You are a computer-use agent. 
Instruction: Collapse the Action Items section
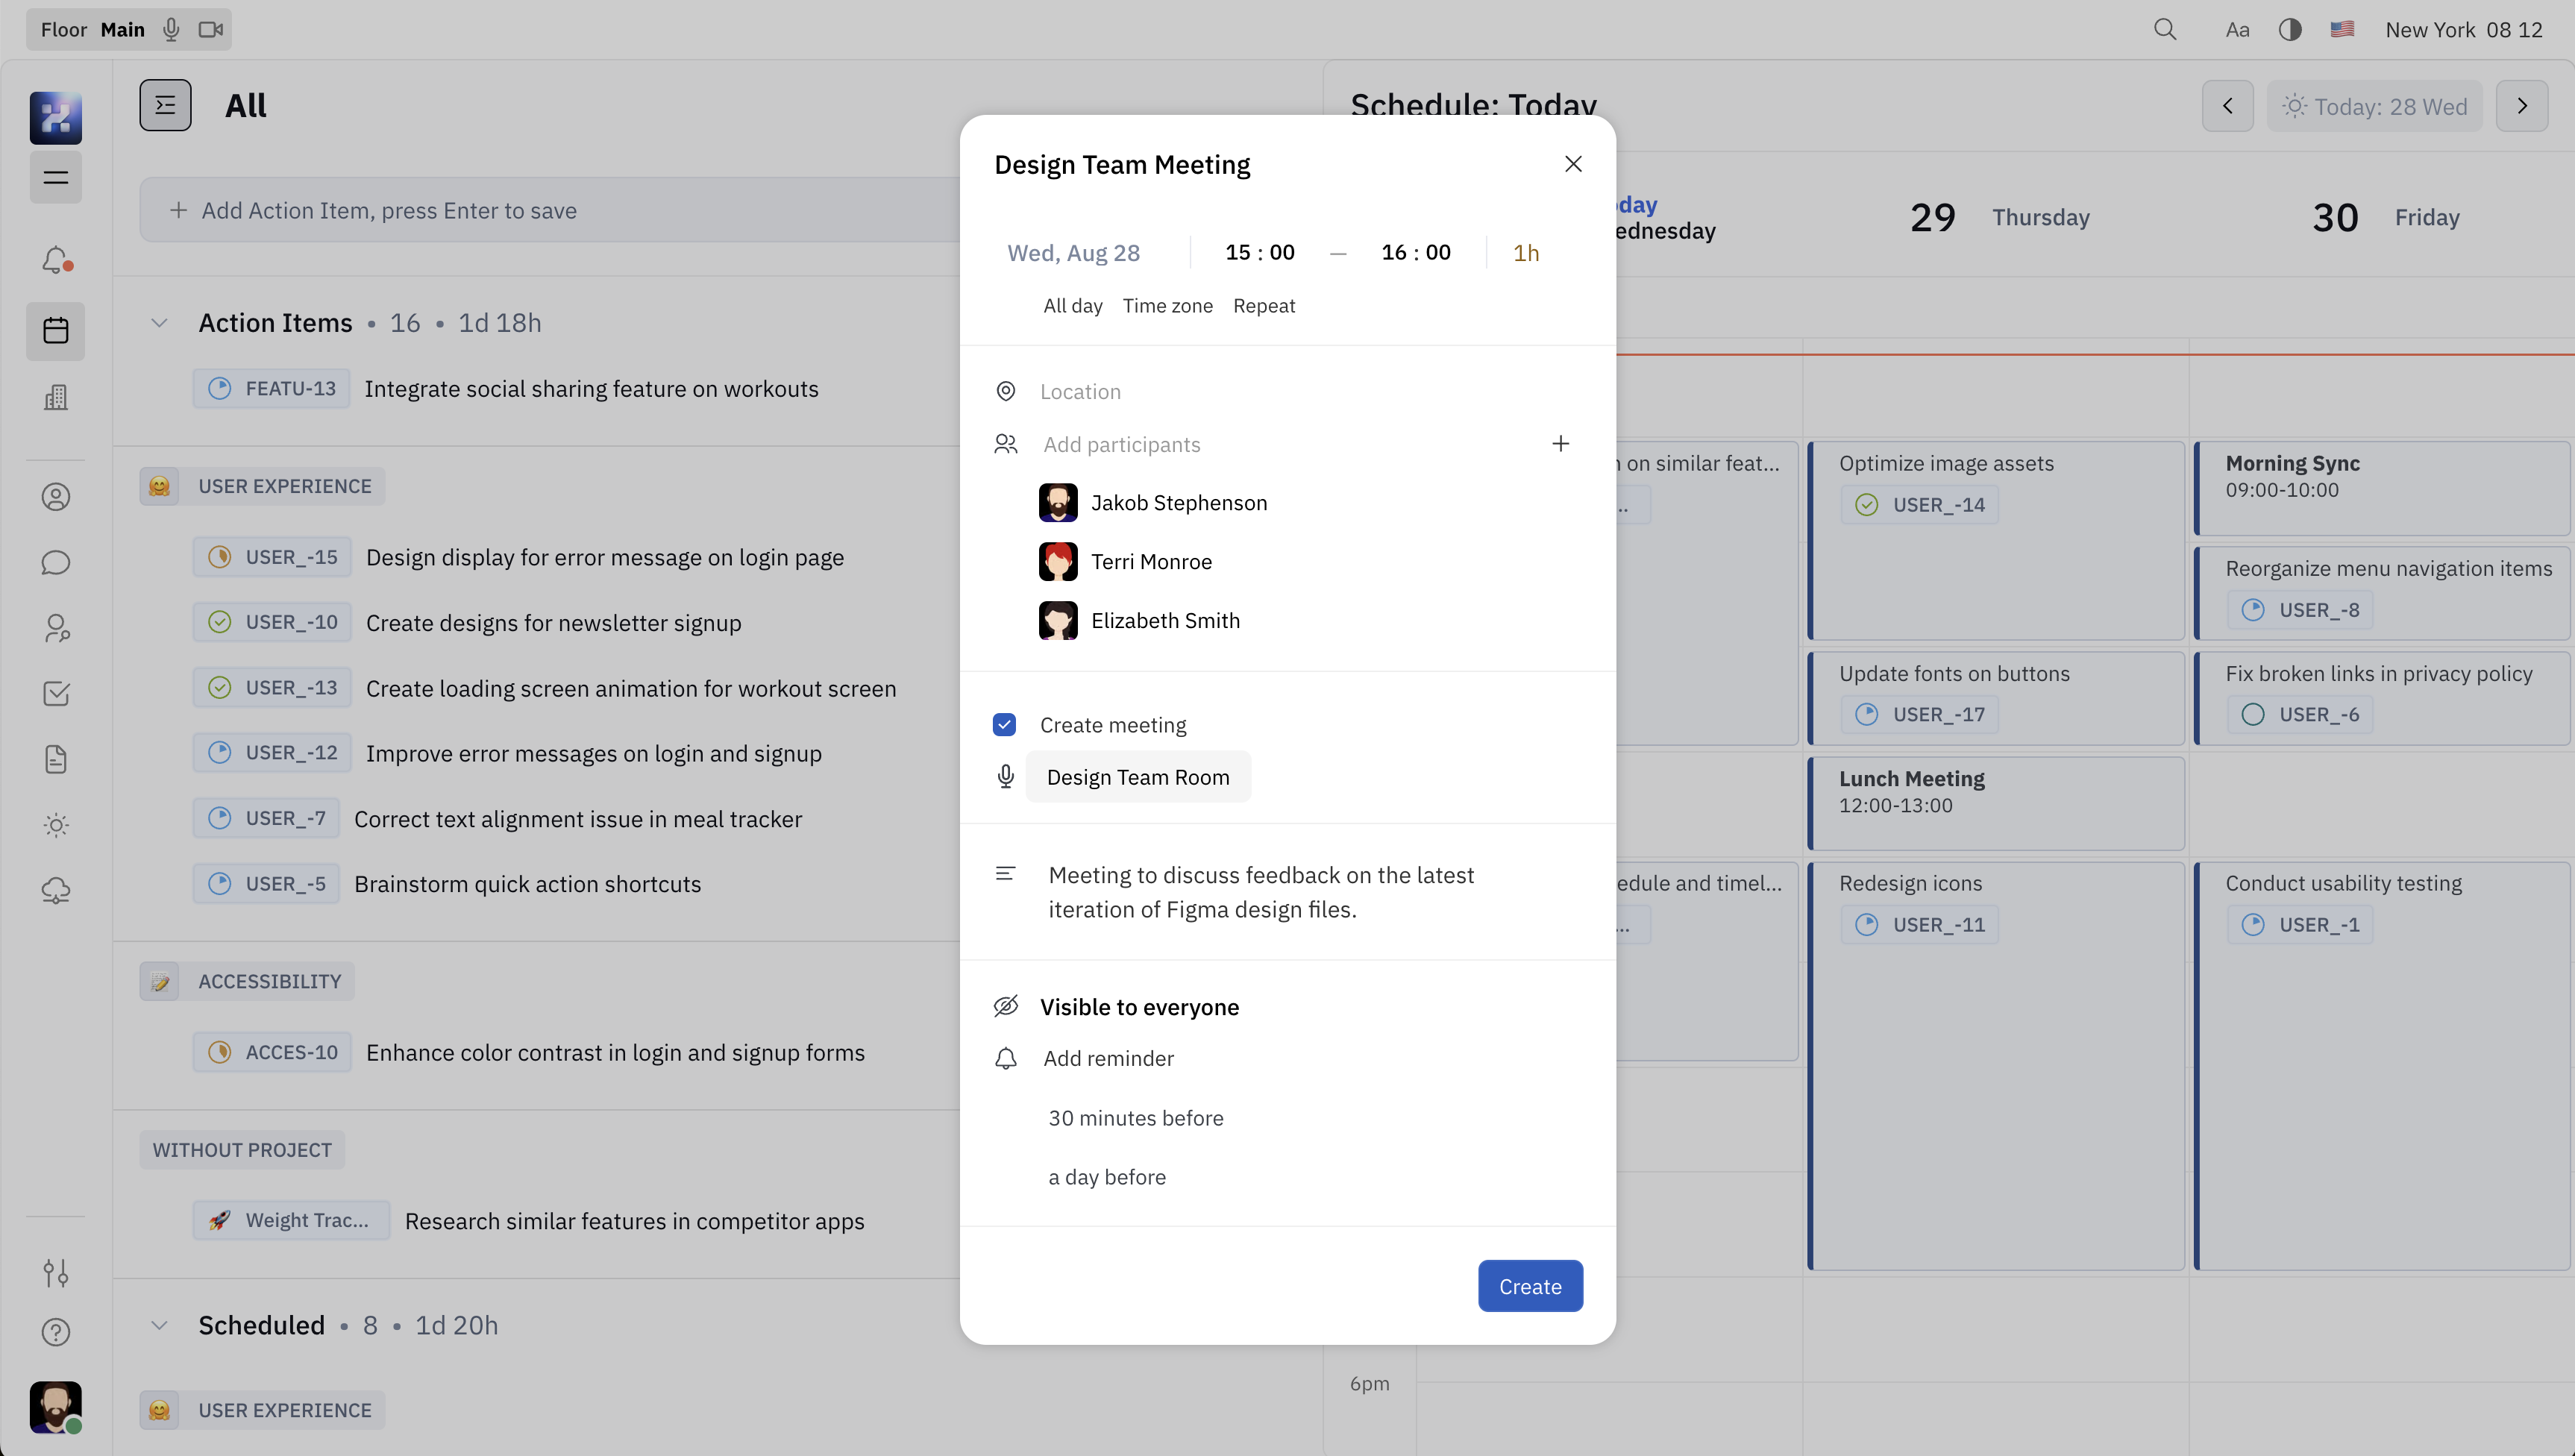(x=159, y=323)
